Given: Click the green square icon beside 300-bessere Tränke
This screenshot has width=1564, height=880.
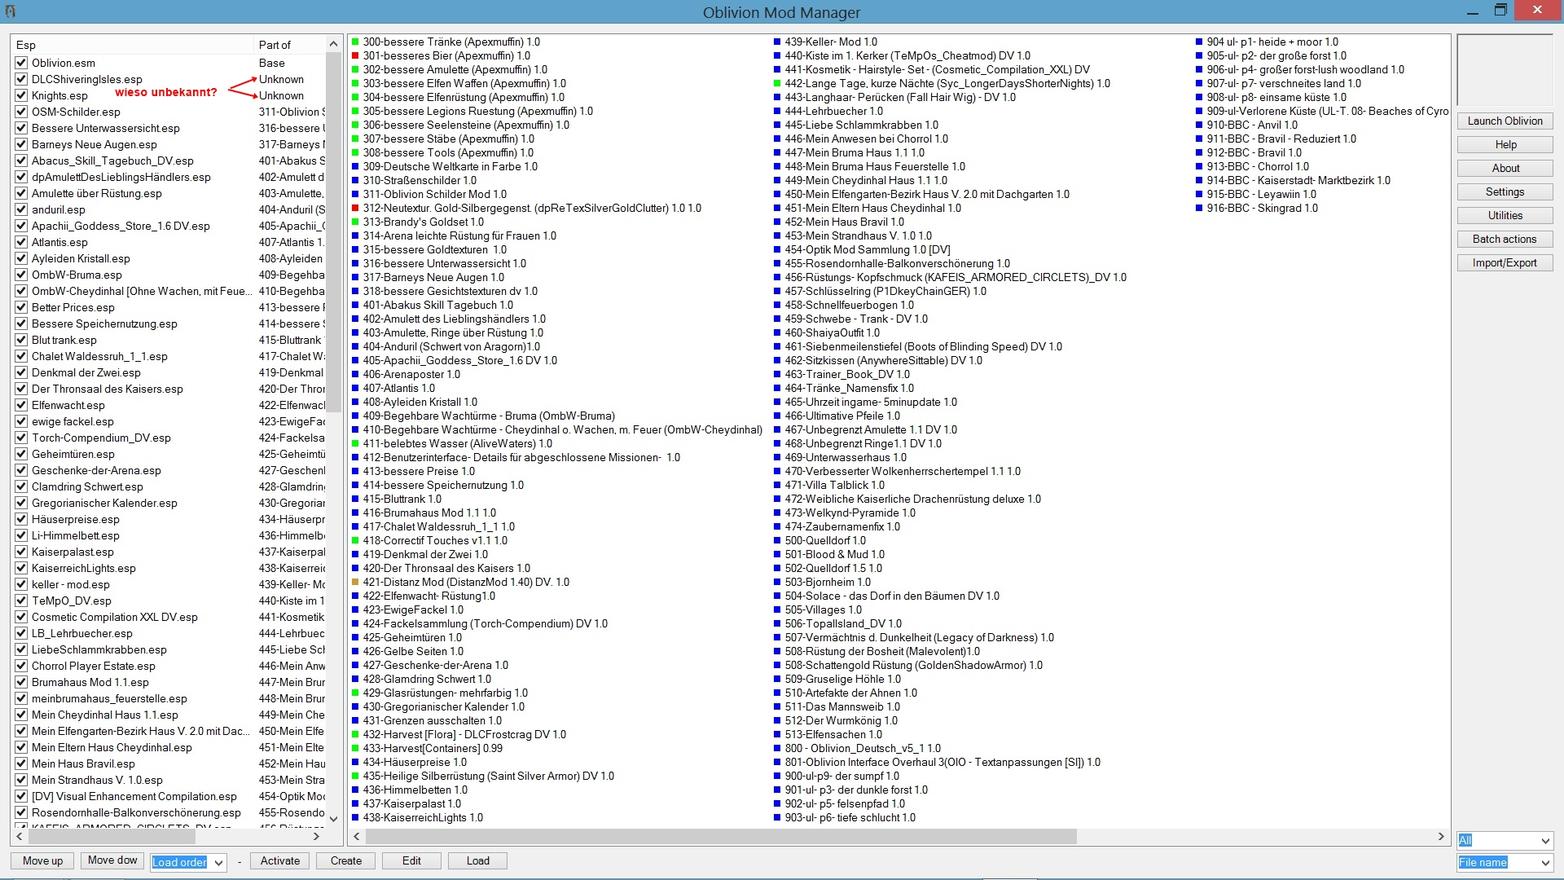Looking at the screenshot, I should tap(355, 42).
